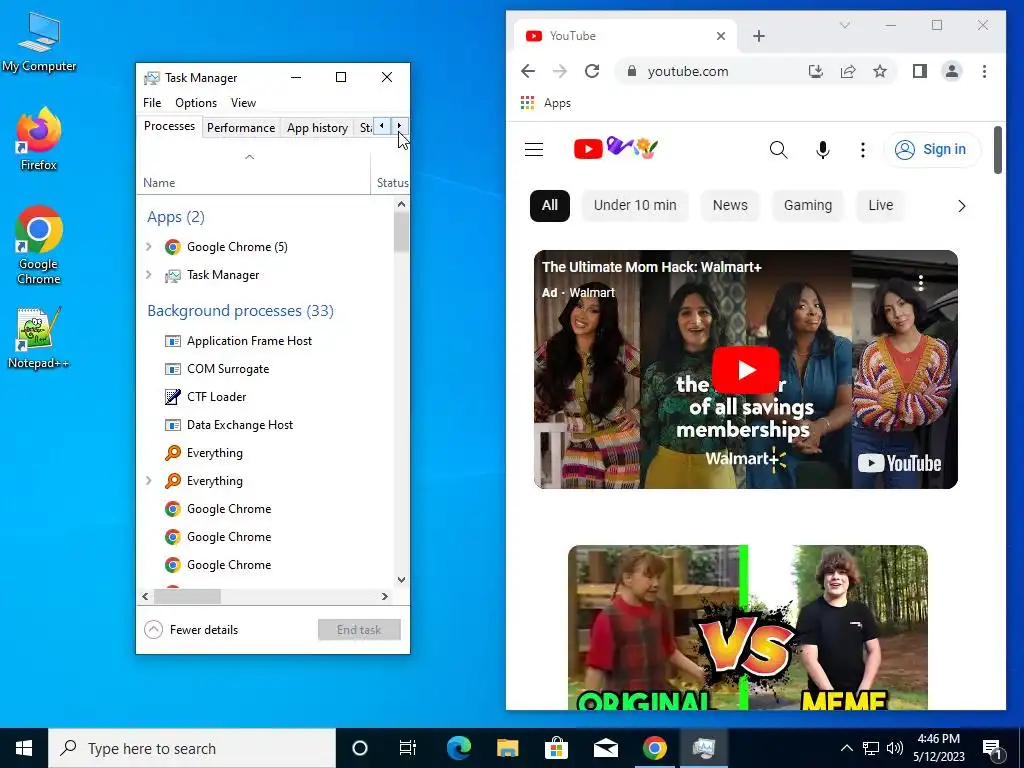Open File menu in Task Manager

pos(152,103)
